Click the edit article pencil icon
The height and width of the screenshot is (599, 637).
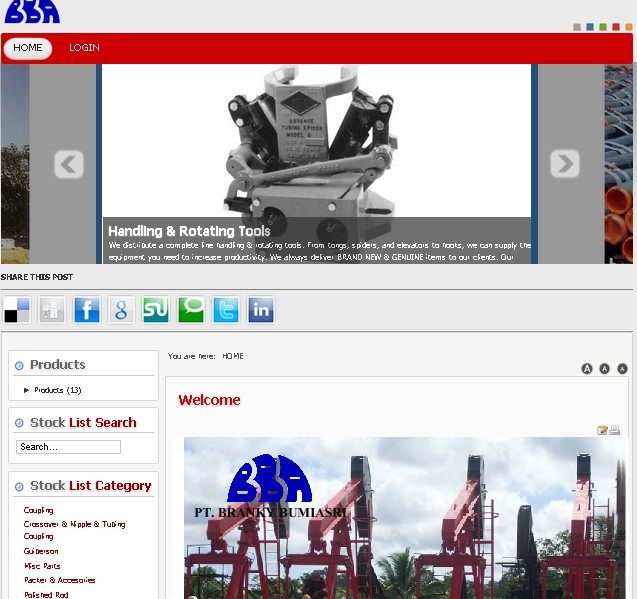coord(602,430)
